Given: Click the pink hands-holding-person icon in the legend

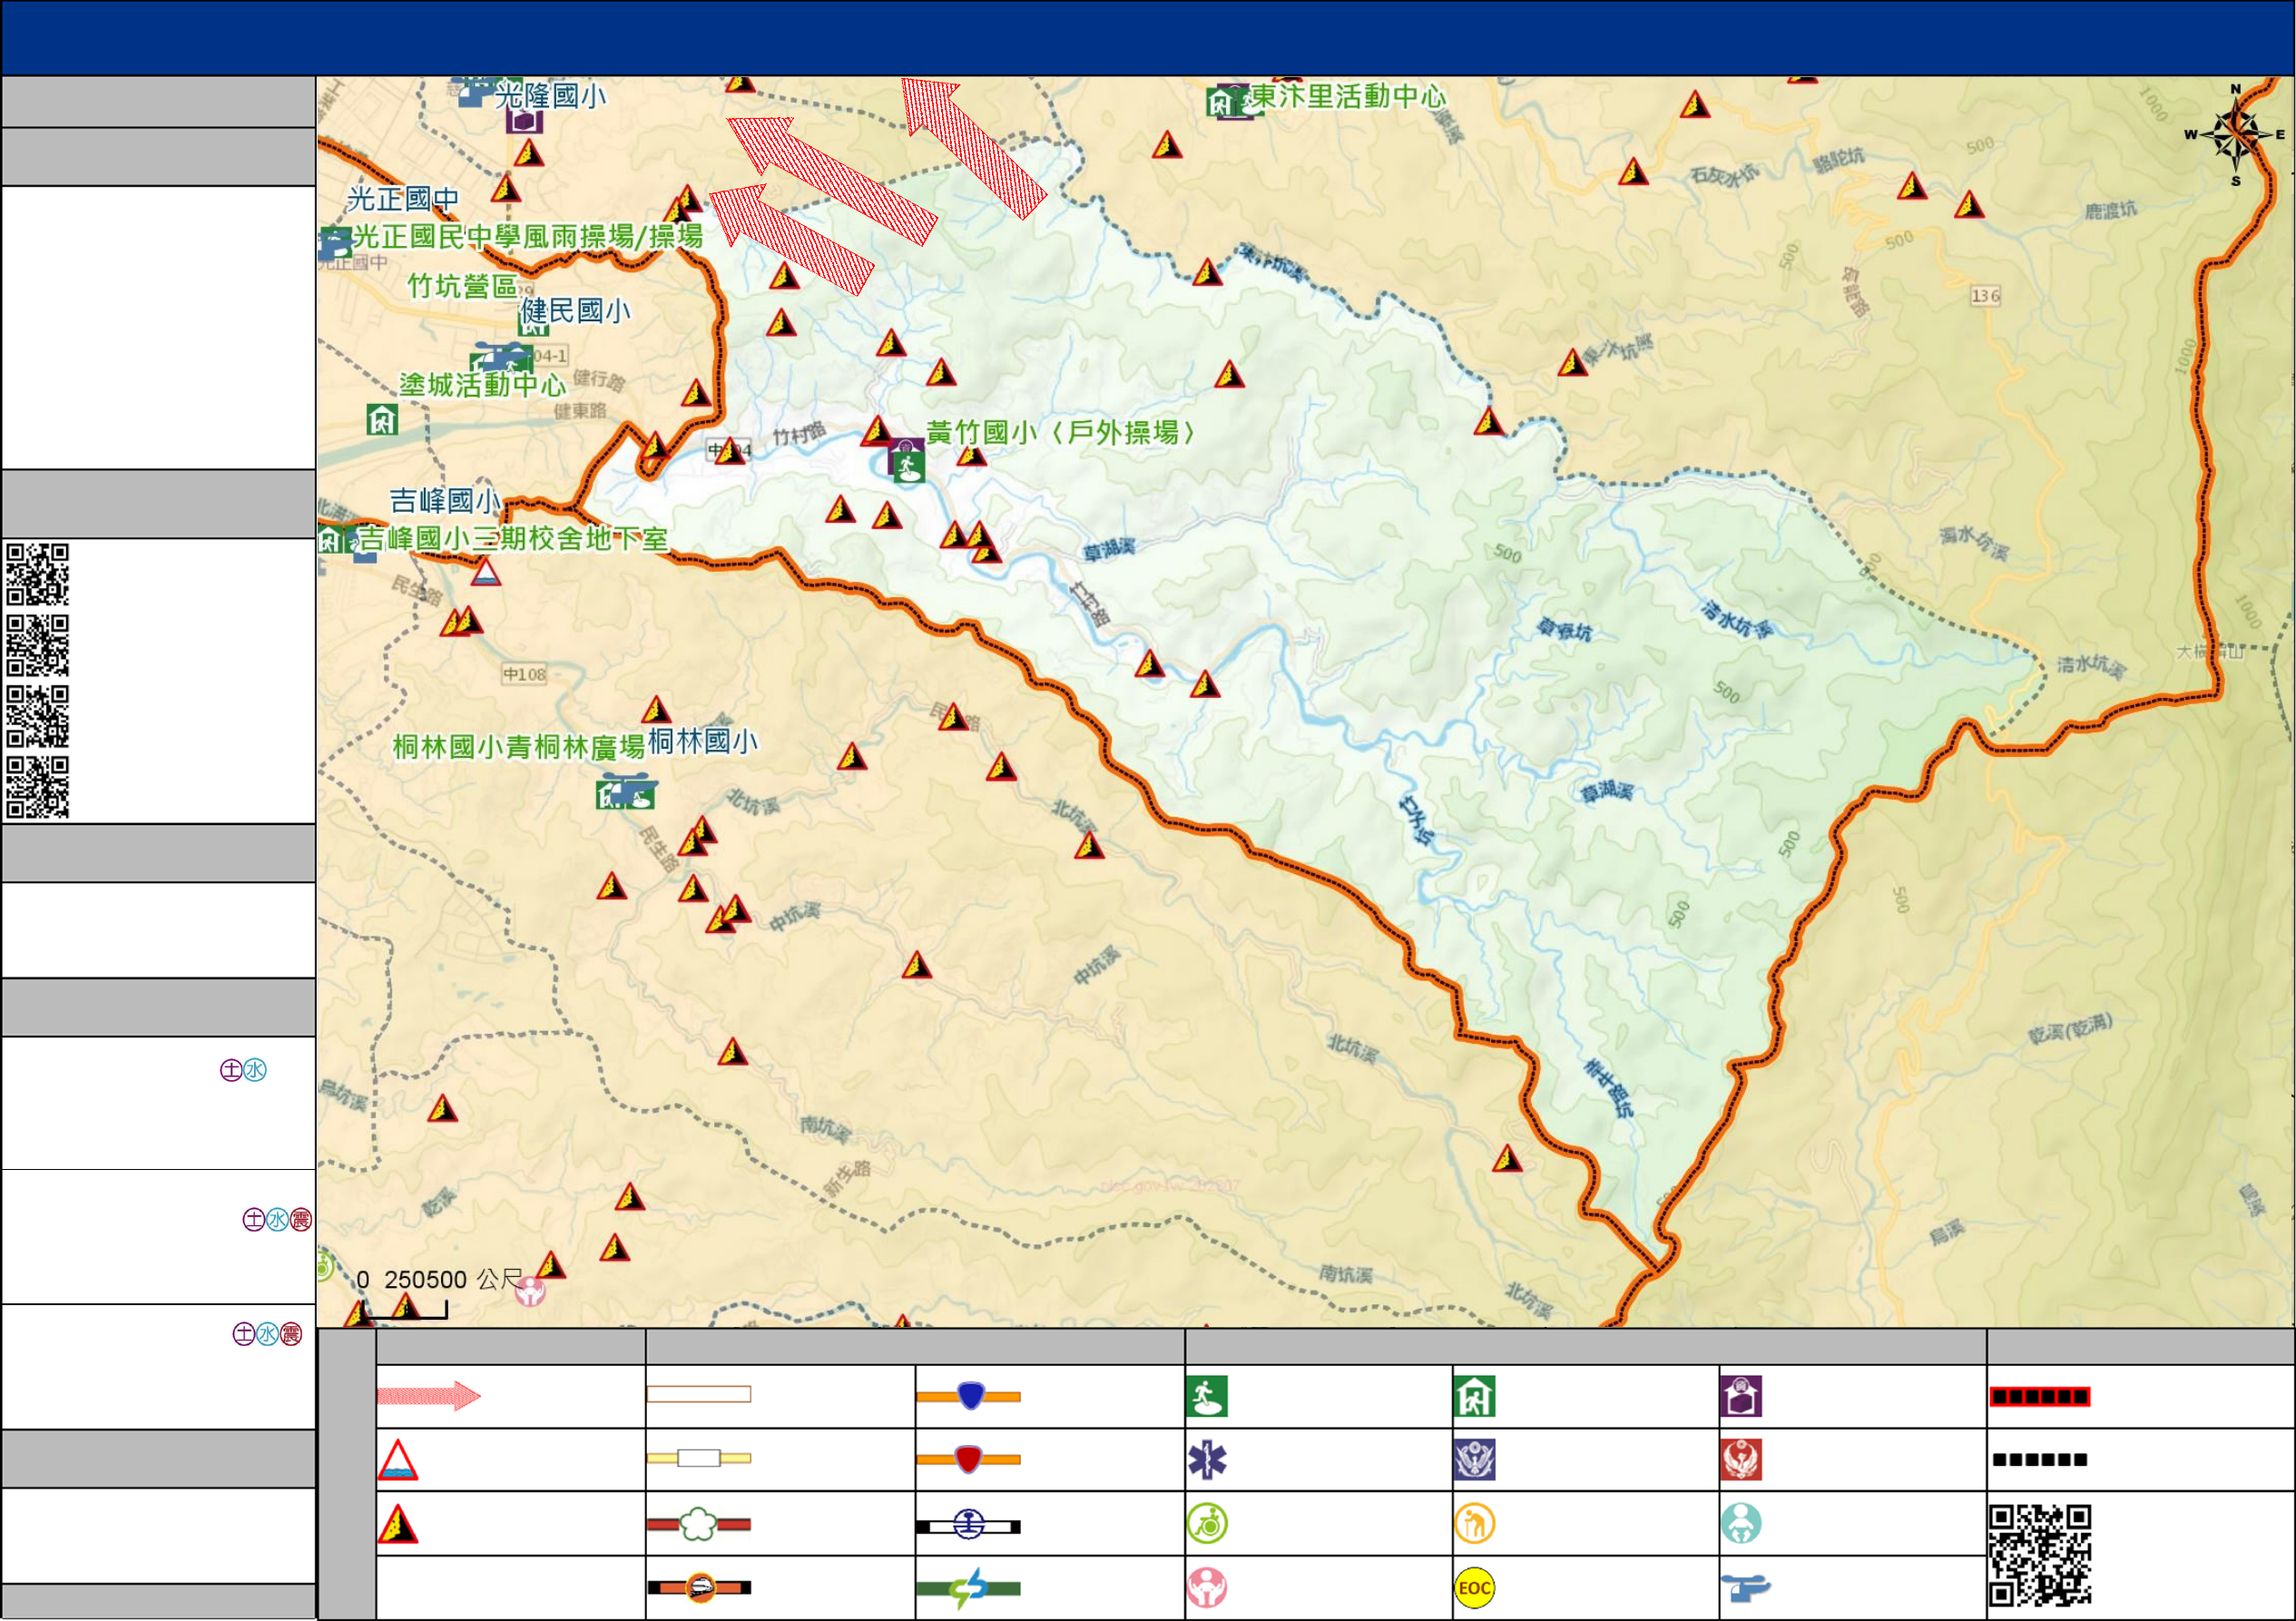Looking at the screenshot, I should point(1207,1588).
